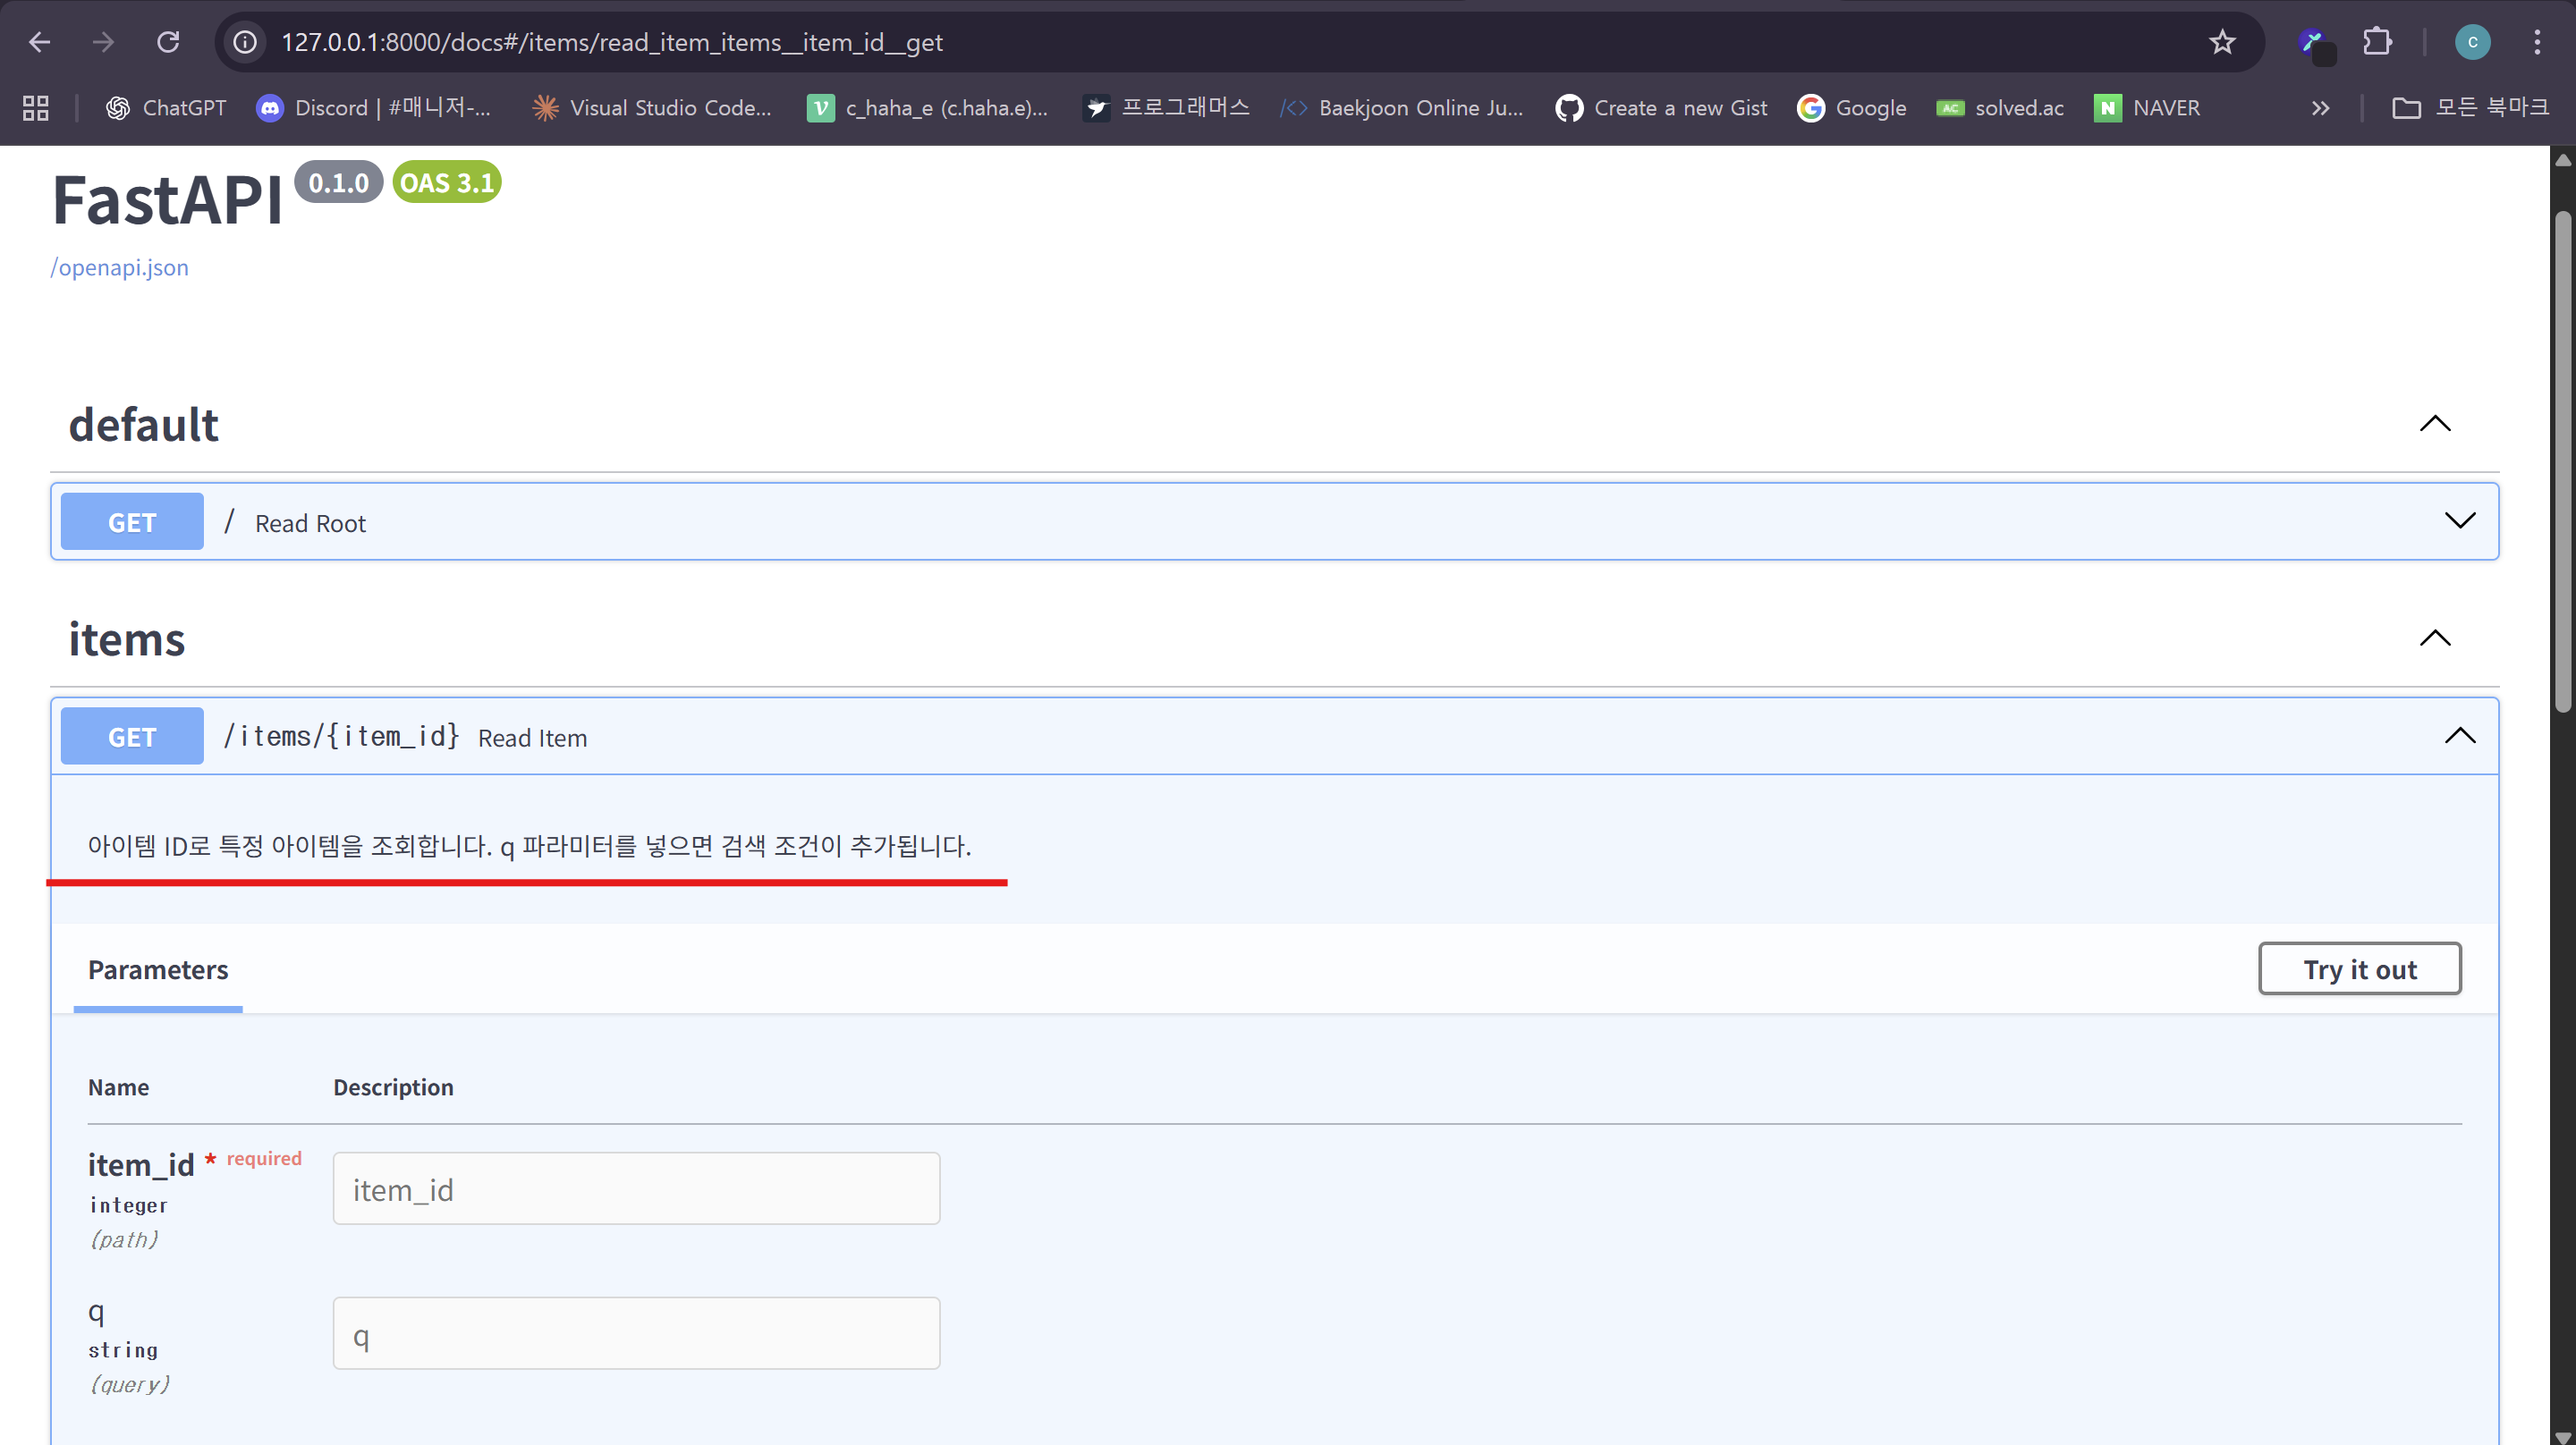Collapse the Read Item endpoint details

(2460, 736)
